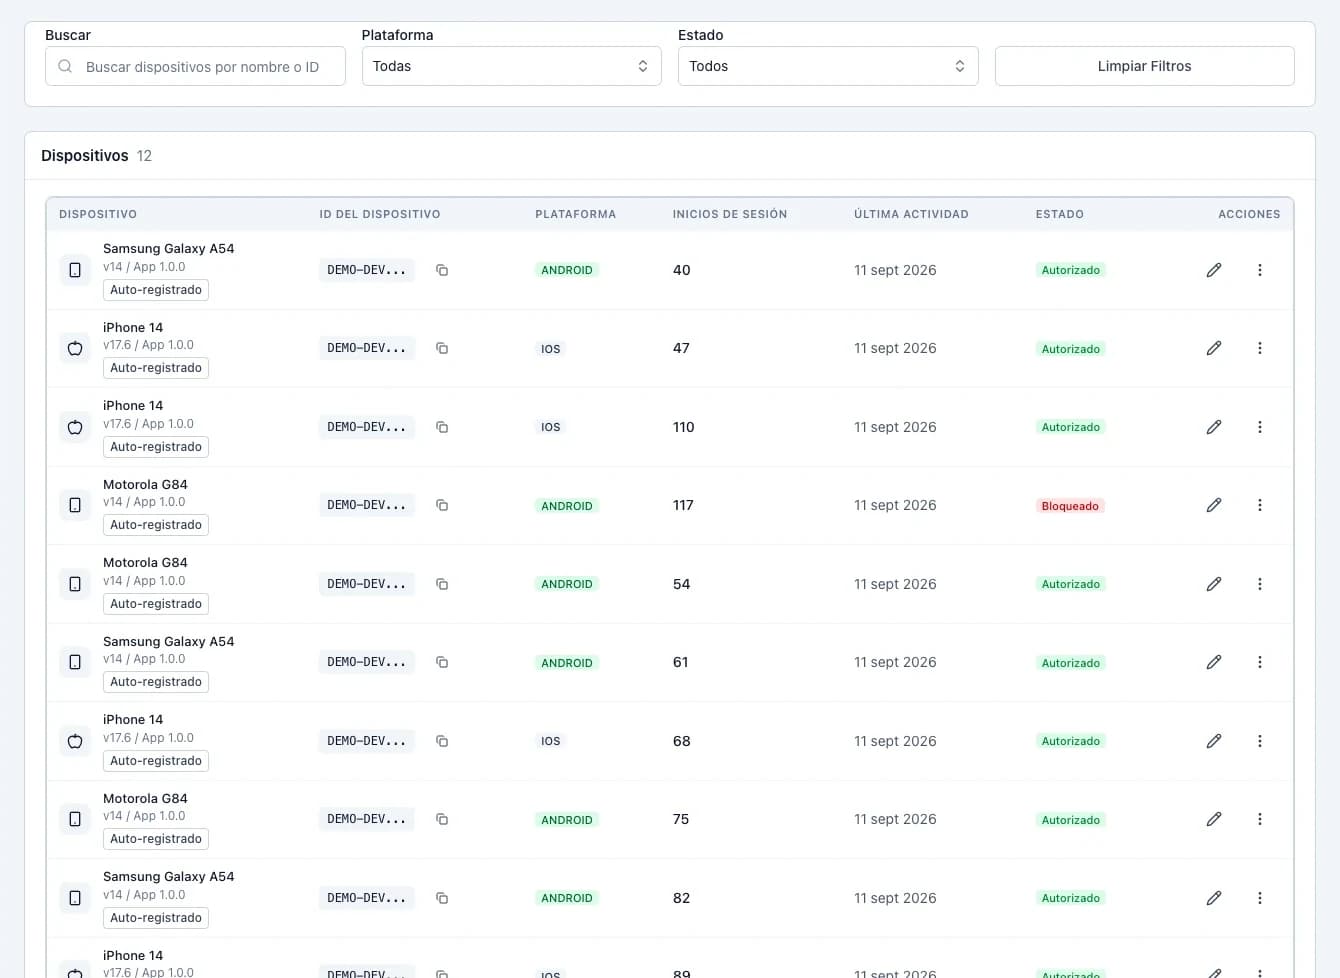Open more actions for Samsung with 82 sessions

[1260, 898]
